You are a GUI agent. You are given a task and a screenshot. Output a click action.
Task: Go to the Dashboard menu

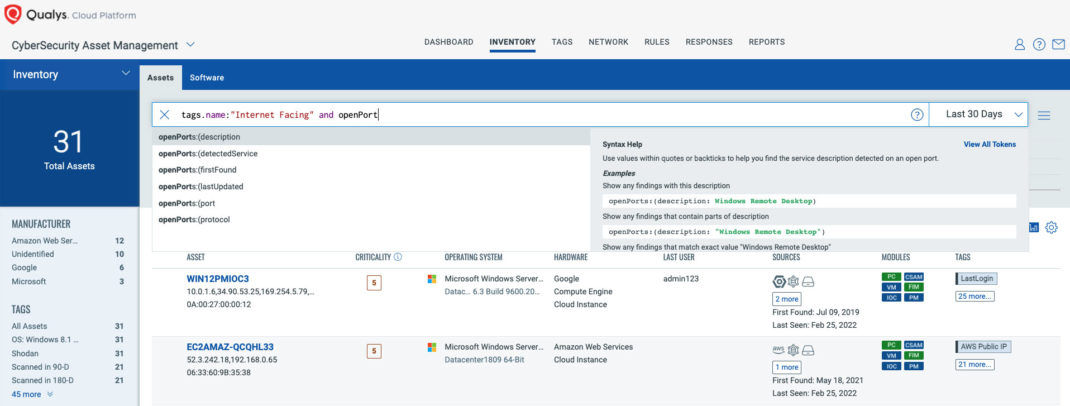point(448,42)
